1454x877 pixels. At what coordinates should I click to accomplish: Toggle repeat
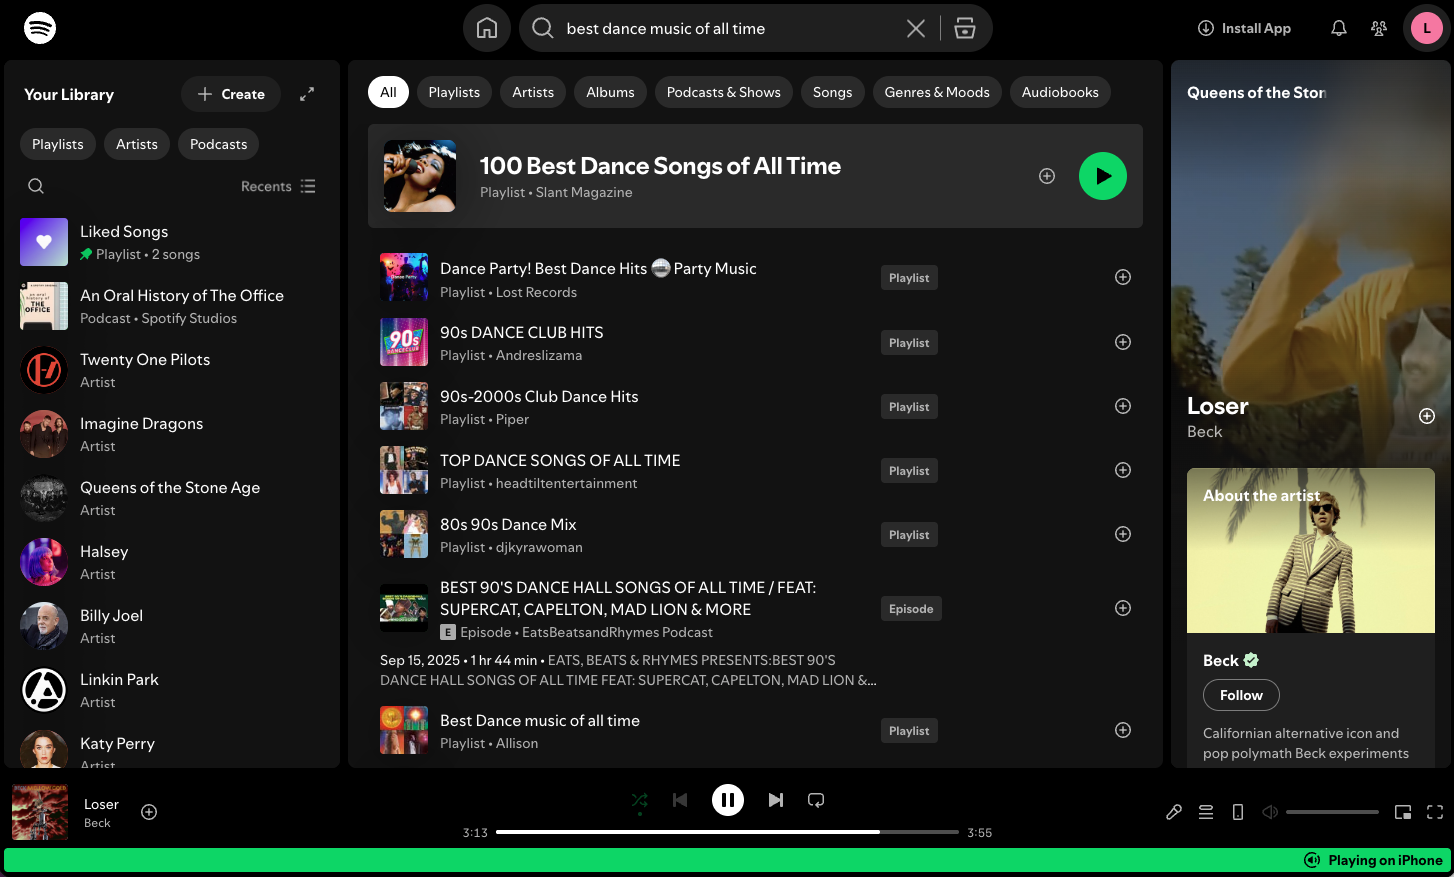[x=816, y=800]
